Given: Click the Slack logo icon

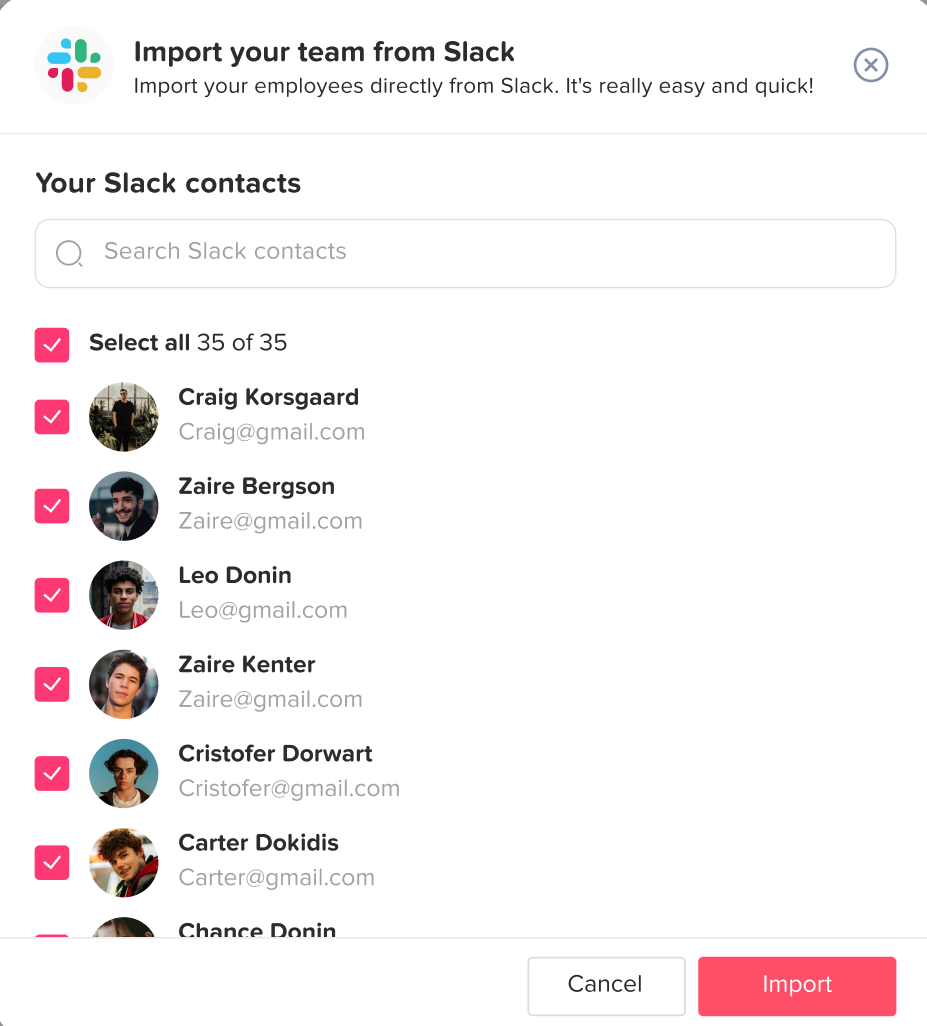Looking at the screenshot, I should (74, 65).
